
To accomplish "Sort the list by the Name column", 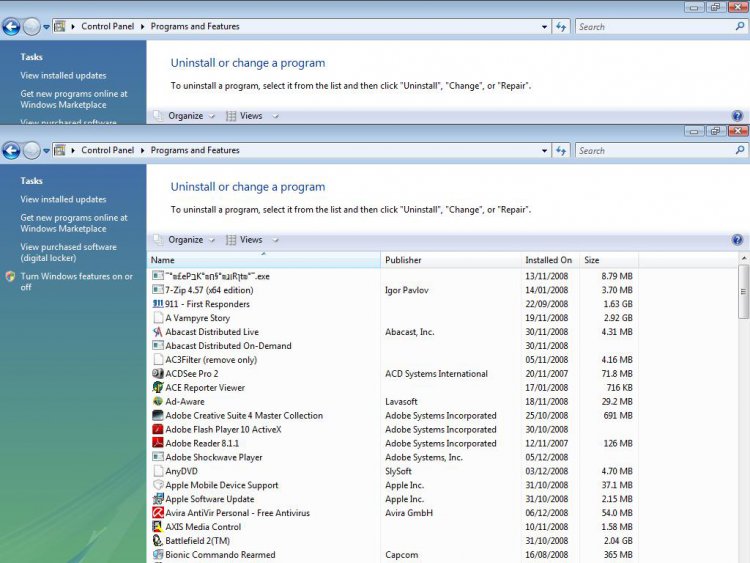I will tap(264, 260).
